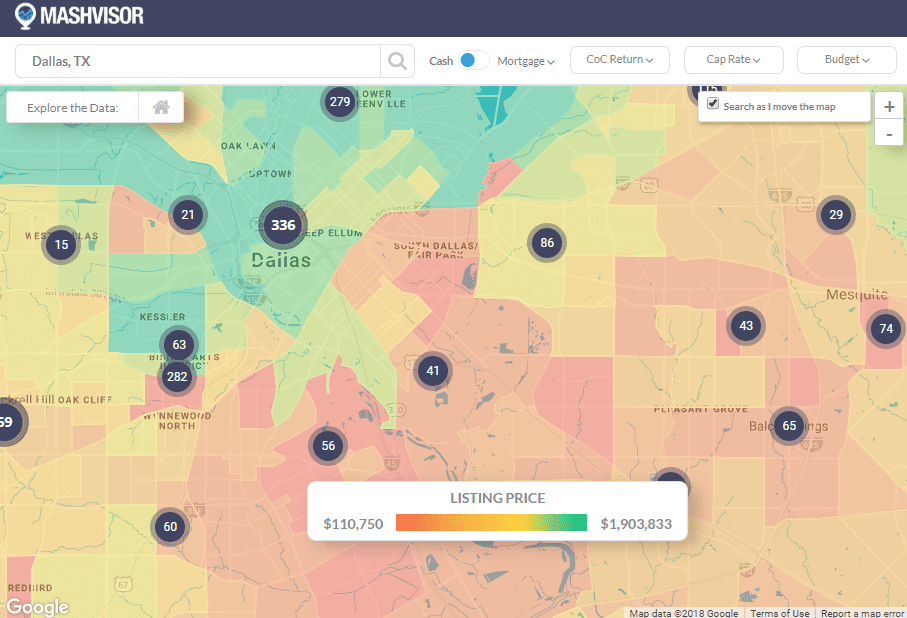Open the Terms of Use link
This screenshot has width=907, height=618.
coord(780,613)
